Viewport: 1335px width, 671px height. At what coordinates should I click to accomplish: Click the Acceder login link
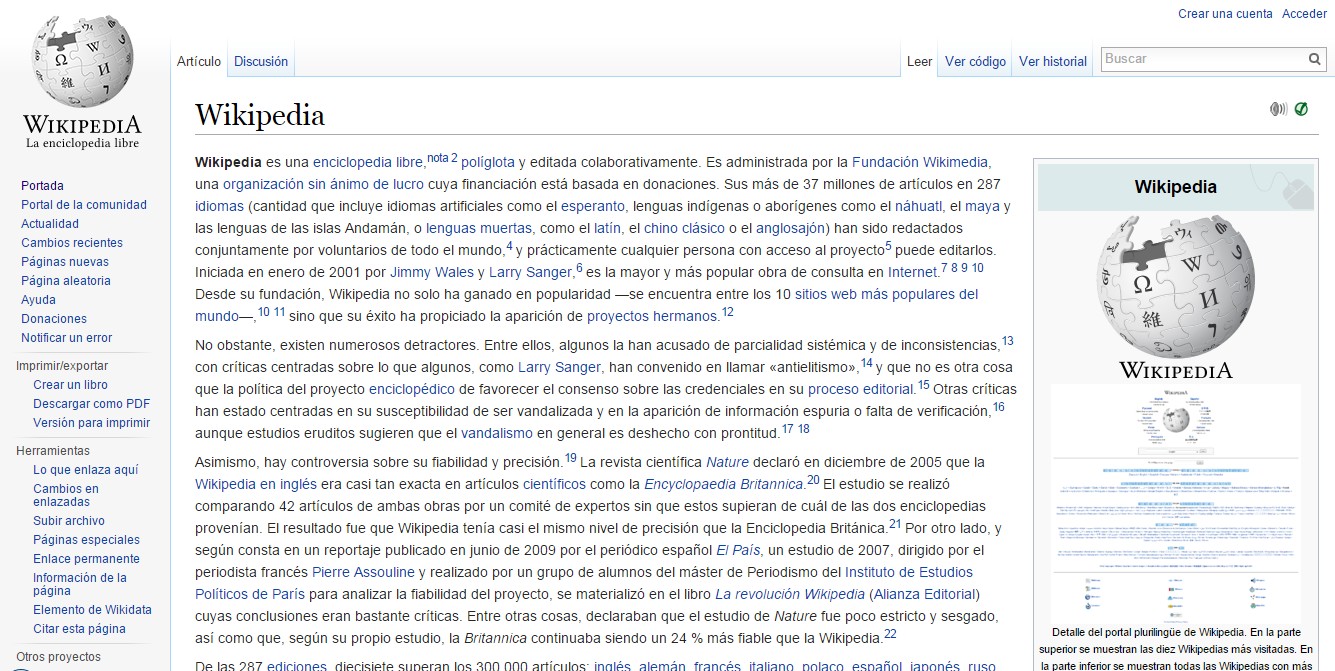point(1304,14)
